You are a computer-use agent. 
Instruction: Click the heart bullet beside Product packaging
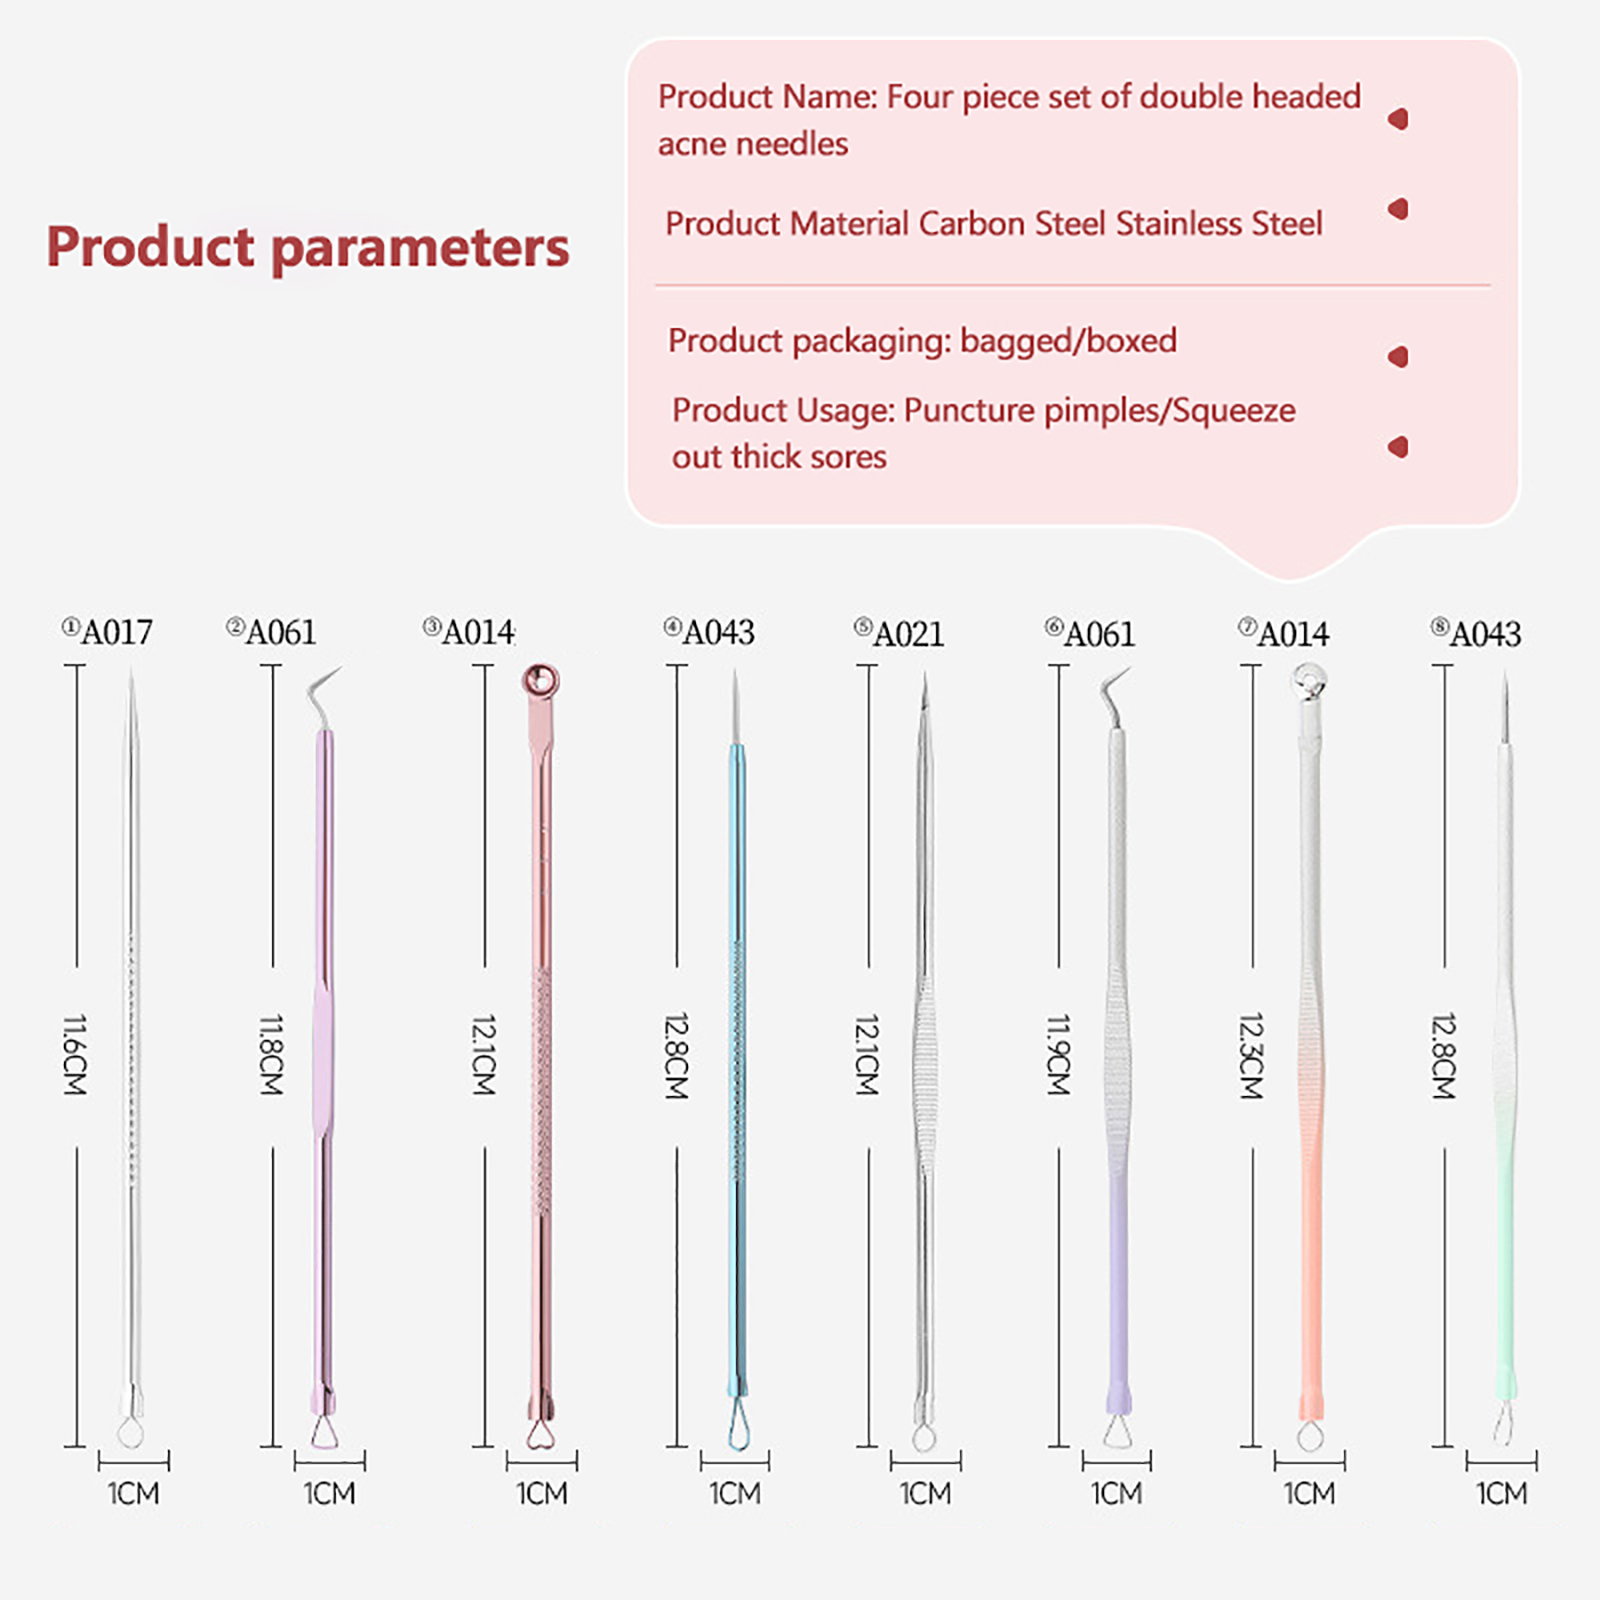click(1399, 357)
